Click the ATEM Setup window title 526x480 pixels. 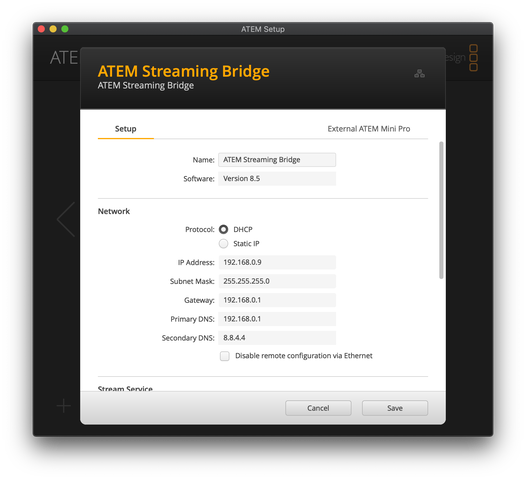263,29
